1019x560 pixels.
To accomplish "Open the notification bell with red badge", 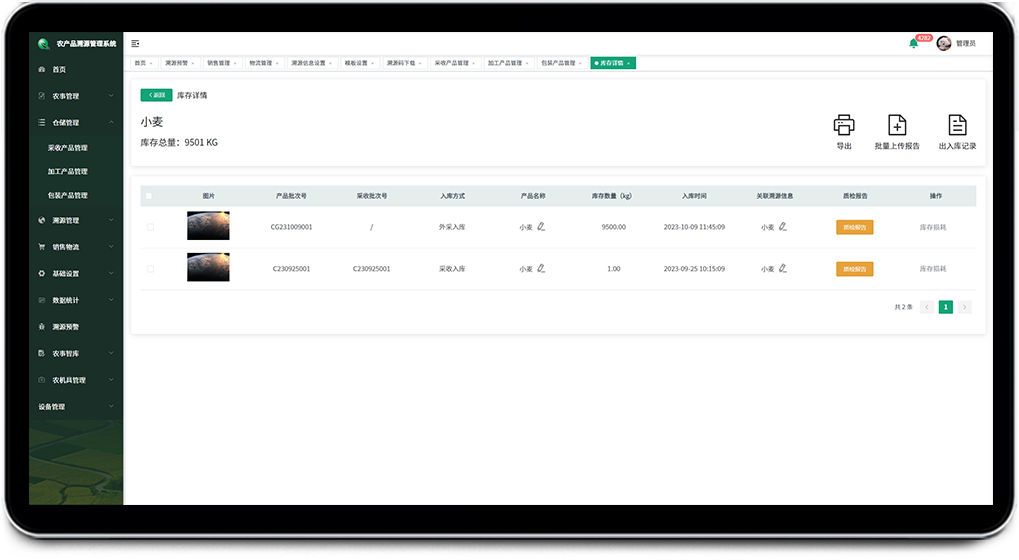I will pos(914,44).
